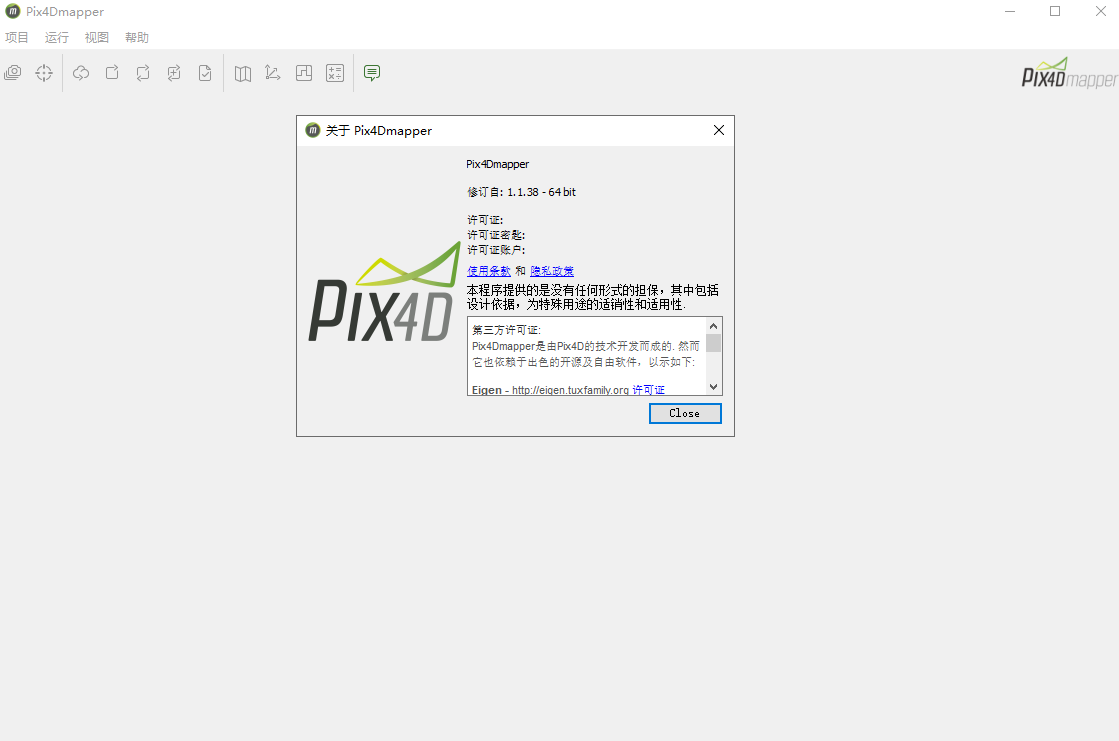Open the 运行 menu
1119x741 pixels.
click(x=56, y=37)
